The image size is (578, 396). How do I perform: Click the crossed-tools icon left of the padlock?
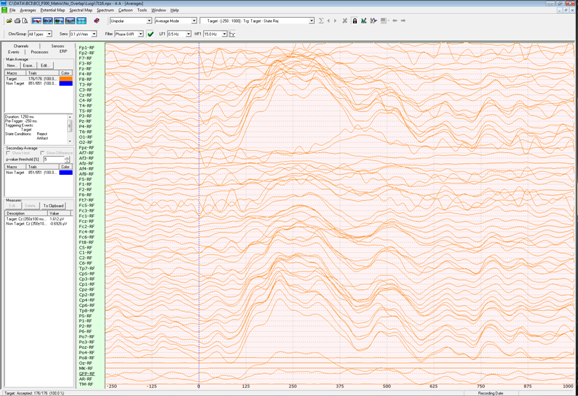345,21
